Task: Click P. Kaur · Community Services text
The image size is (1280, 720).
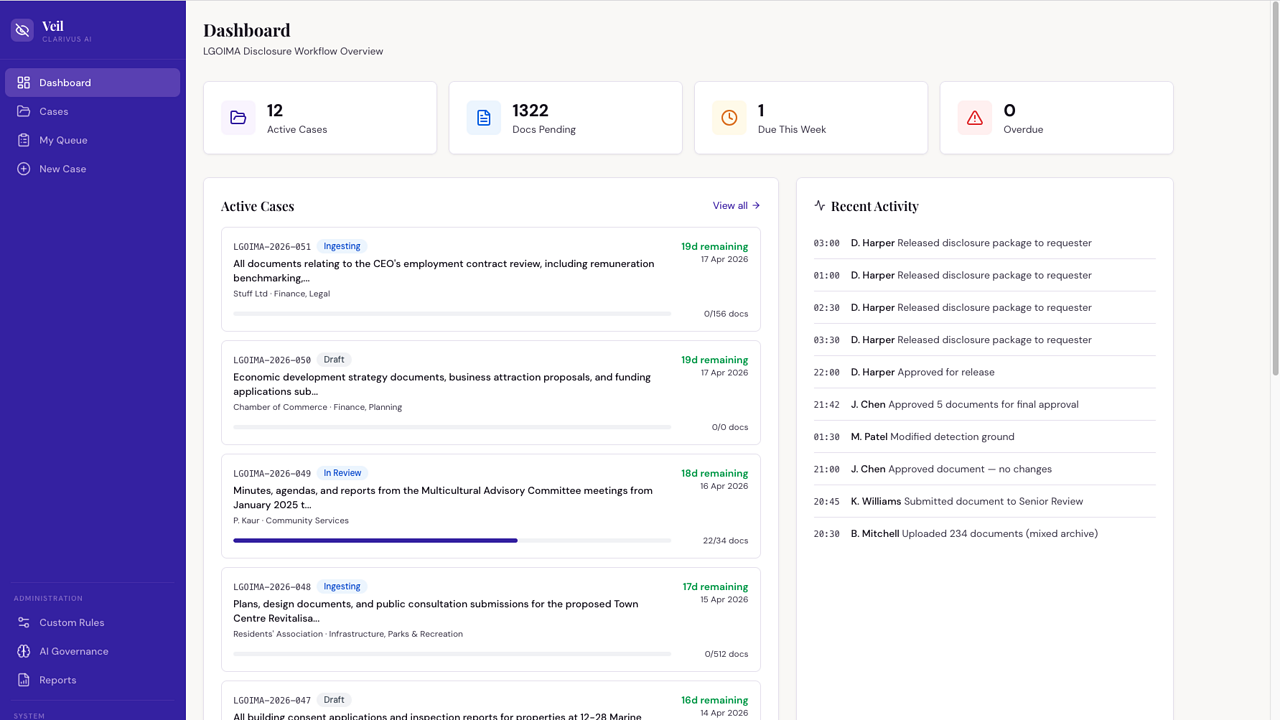Action: point(291,521)
